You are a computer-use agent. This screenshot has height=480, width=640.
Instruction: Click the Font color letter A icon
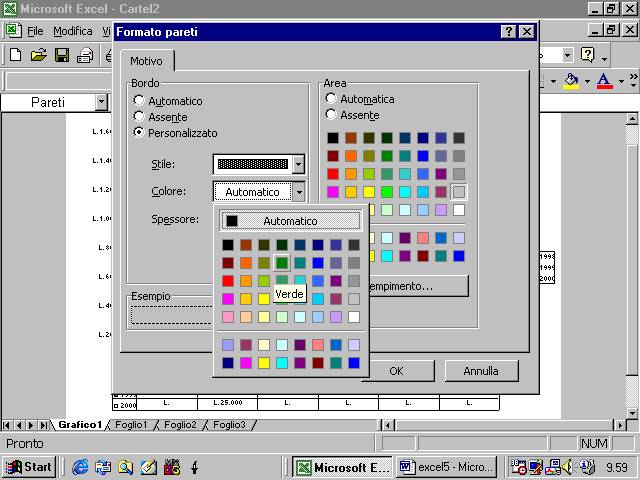point(604,81)
